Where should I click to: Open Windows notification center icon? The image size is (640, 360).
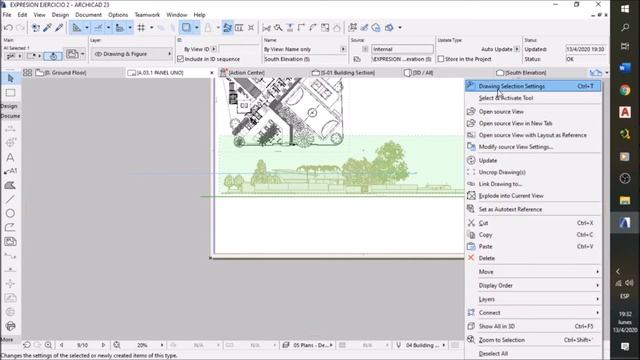tap(625, 346)
